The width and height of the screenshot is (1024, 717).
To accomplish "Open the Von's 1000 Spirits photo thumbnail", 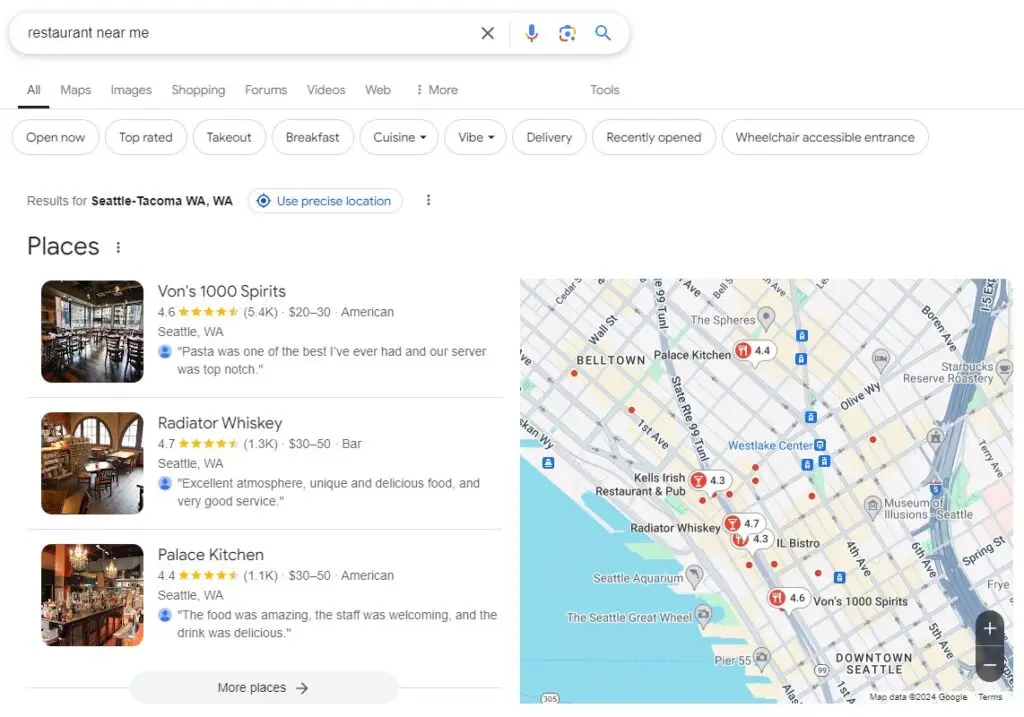I will tap(92, 332).
